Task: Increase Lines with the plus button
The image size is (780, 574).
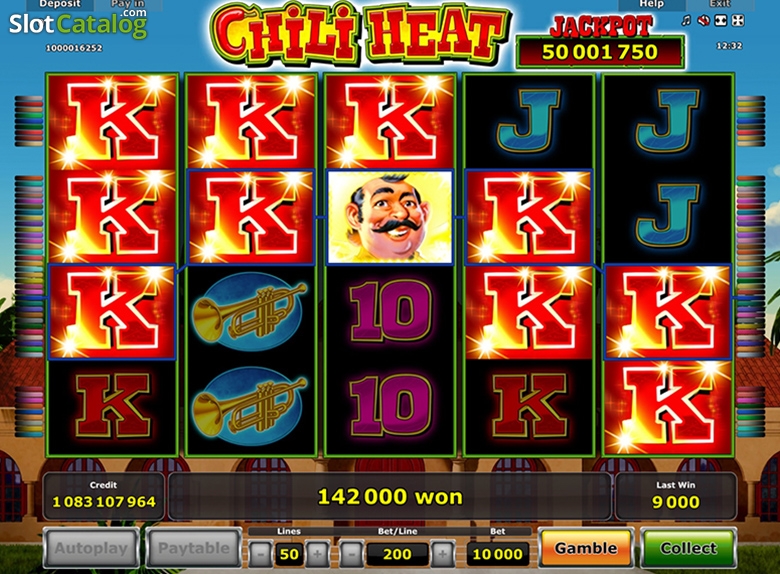Action: pyautogui.click(x=317, y=554)
